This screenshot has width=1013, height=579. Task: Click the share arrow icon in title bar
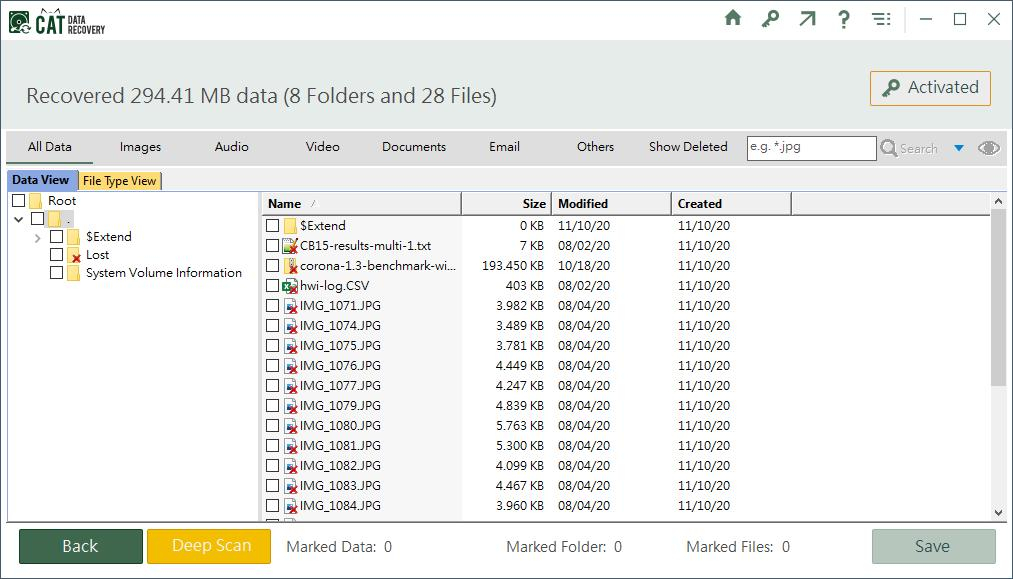click(x=807, y=18)
